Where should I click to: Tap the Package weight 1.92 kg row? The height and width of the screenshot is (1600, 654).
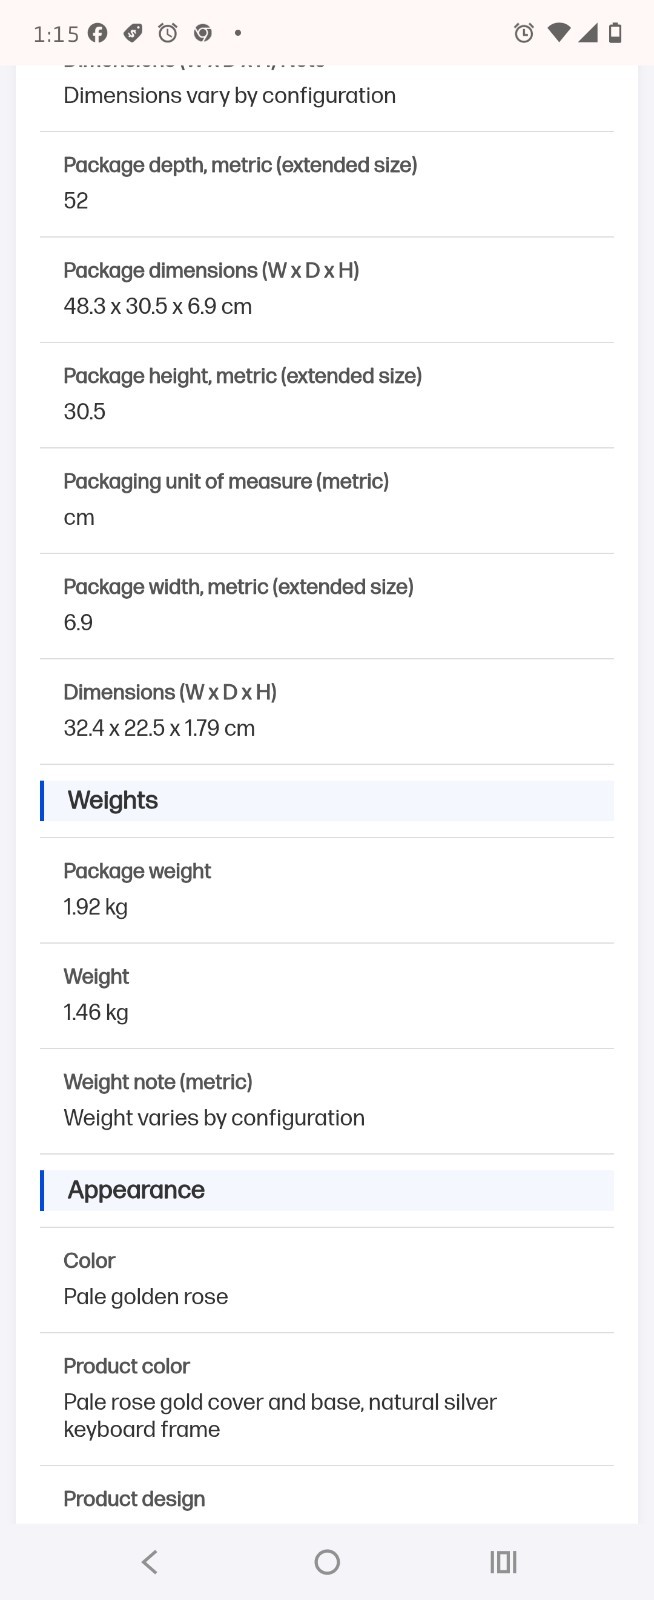(x=327, y=890)
